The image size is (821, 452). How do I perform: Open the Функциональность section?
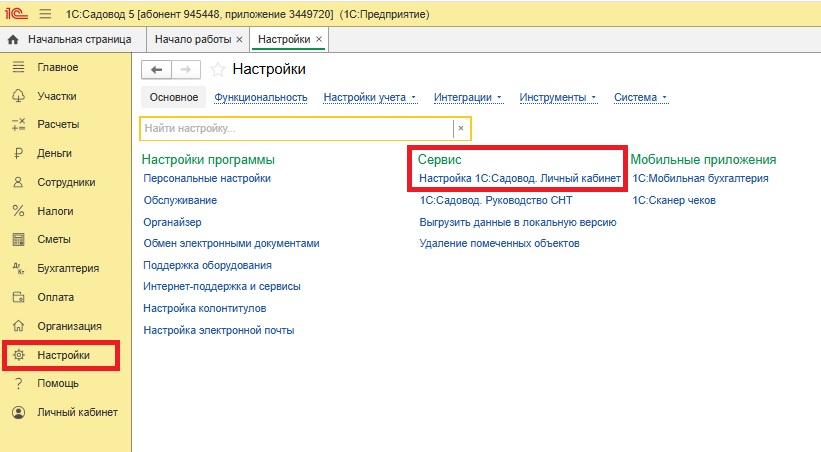pyautogui.click(x=261, y=97)
